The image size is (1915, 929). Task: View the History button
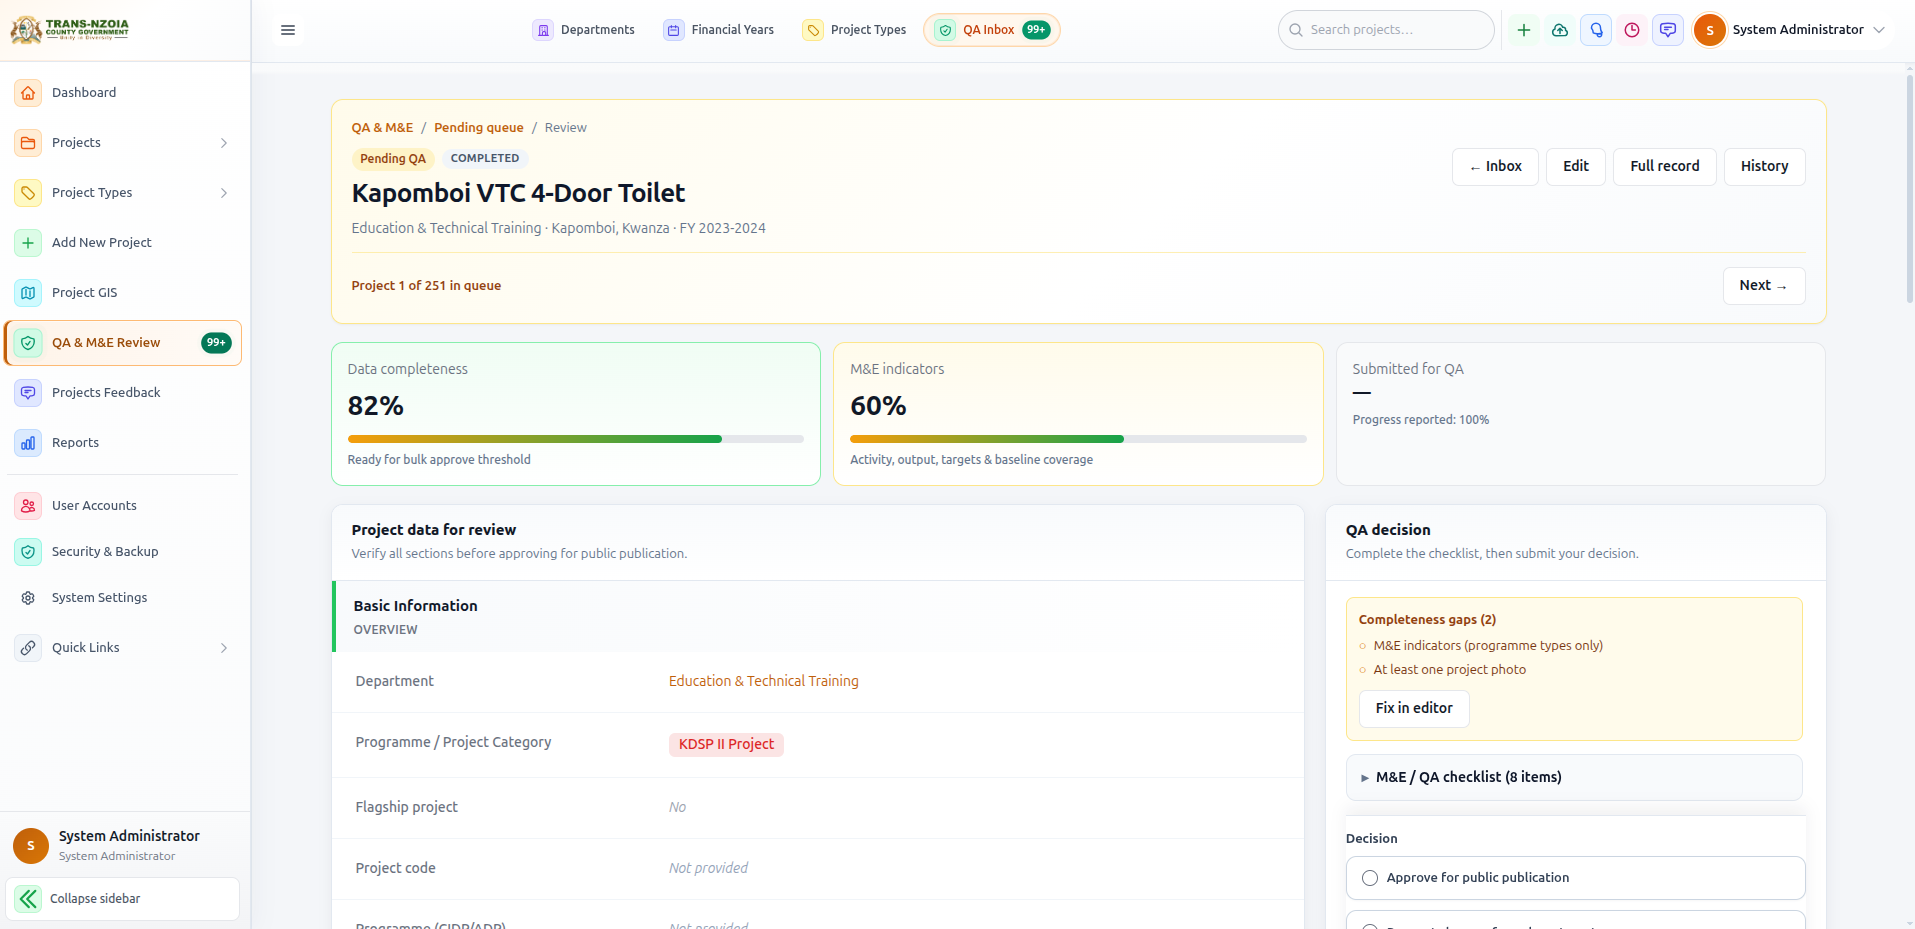pyautogui.click(x=1764, y=167)
